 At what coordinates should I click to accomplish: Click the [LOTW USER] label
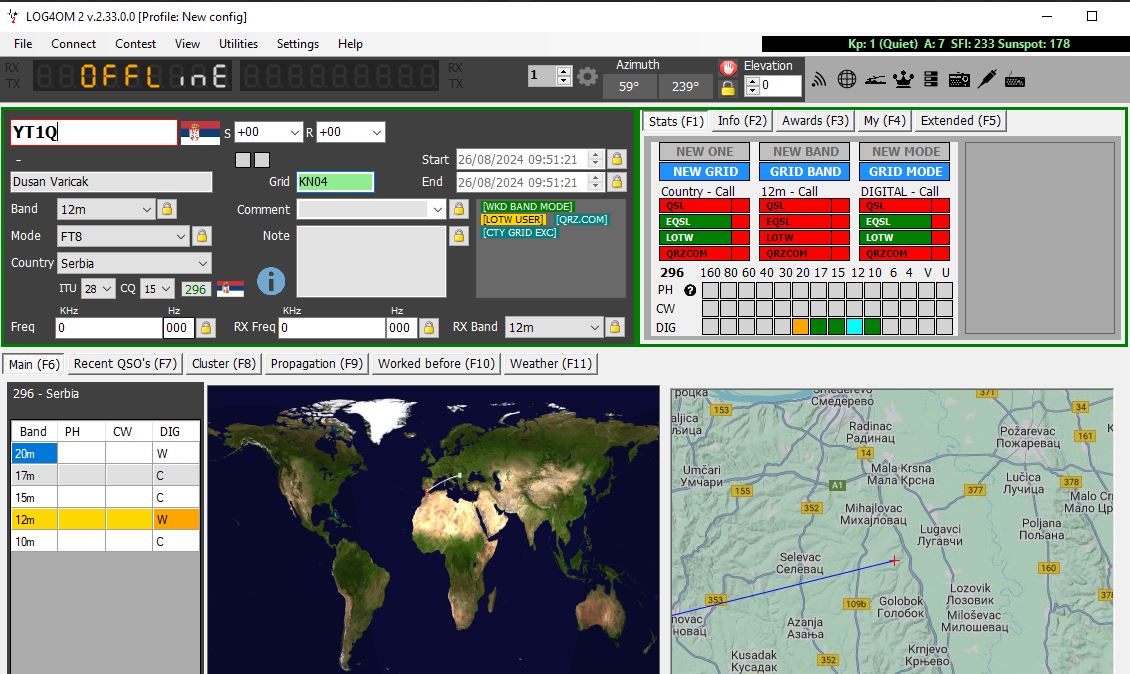point(513,219)
